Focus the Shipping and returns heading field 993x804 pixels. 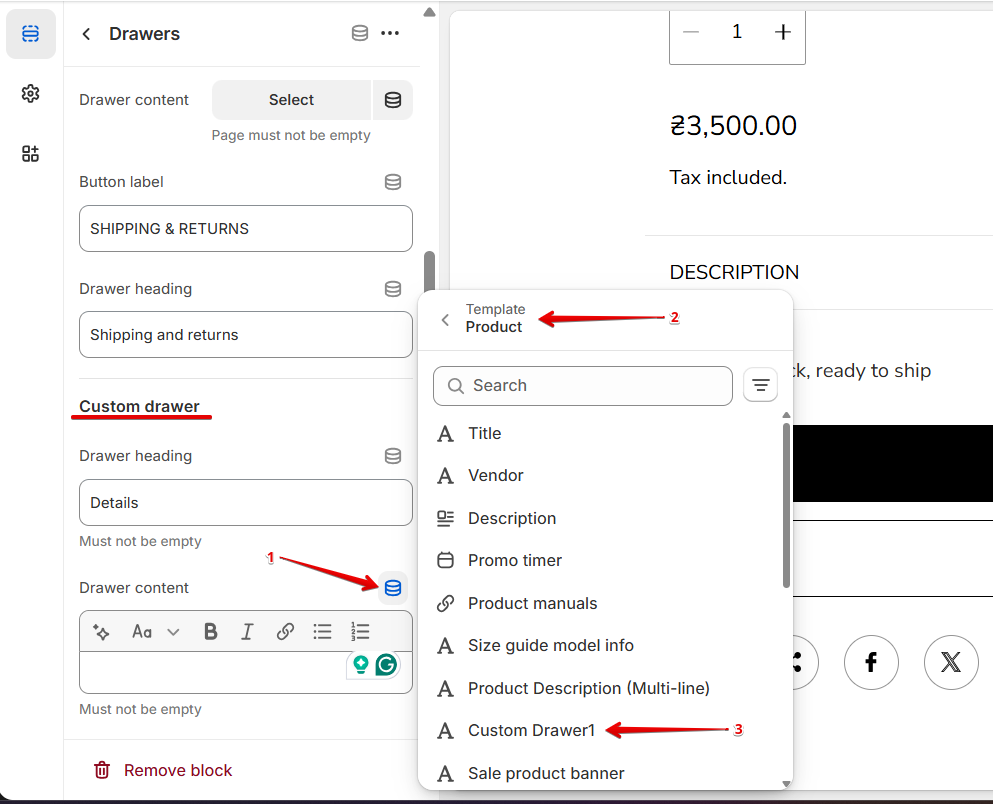click(x=246, y=335)
